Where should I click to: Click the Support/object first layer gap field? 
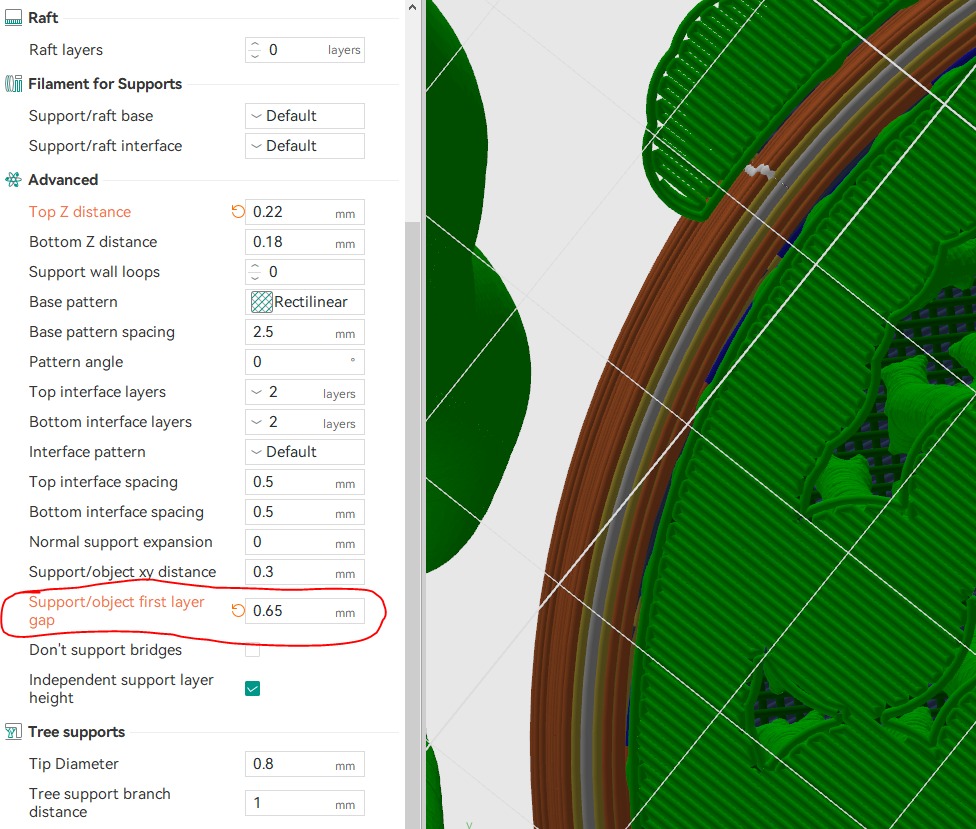(304, 611)
